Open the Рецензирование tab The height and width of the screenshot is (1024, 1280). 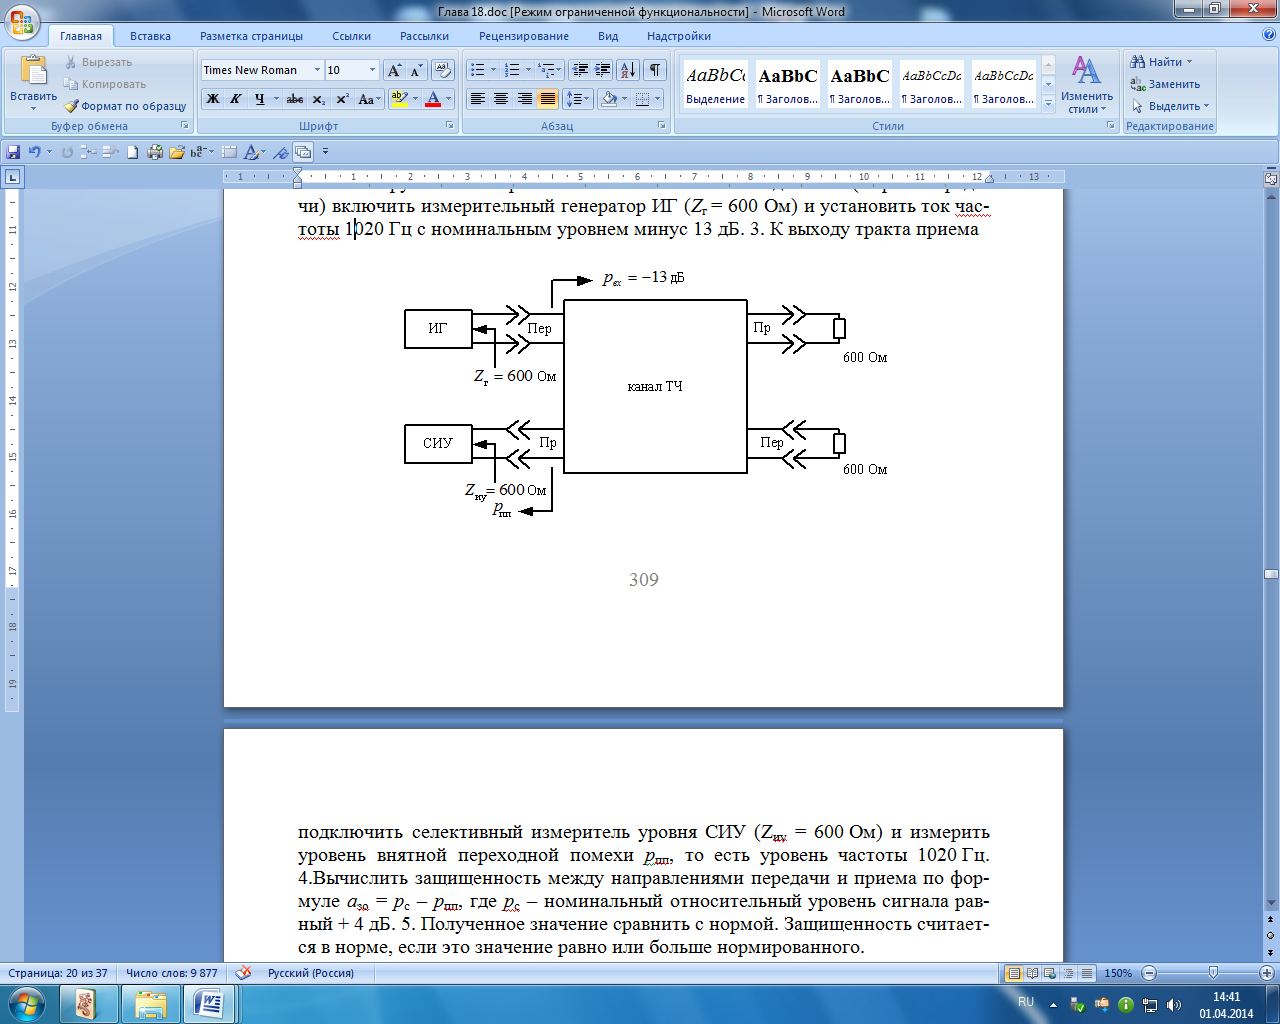523,36
